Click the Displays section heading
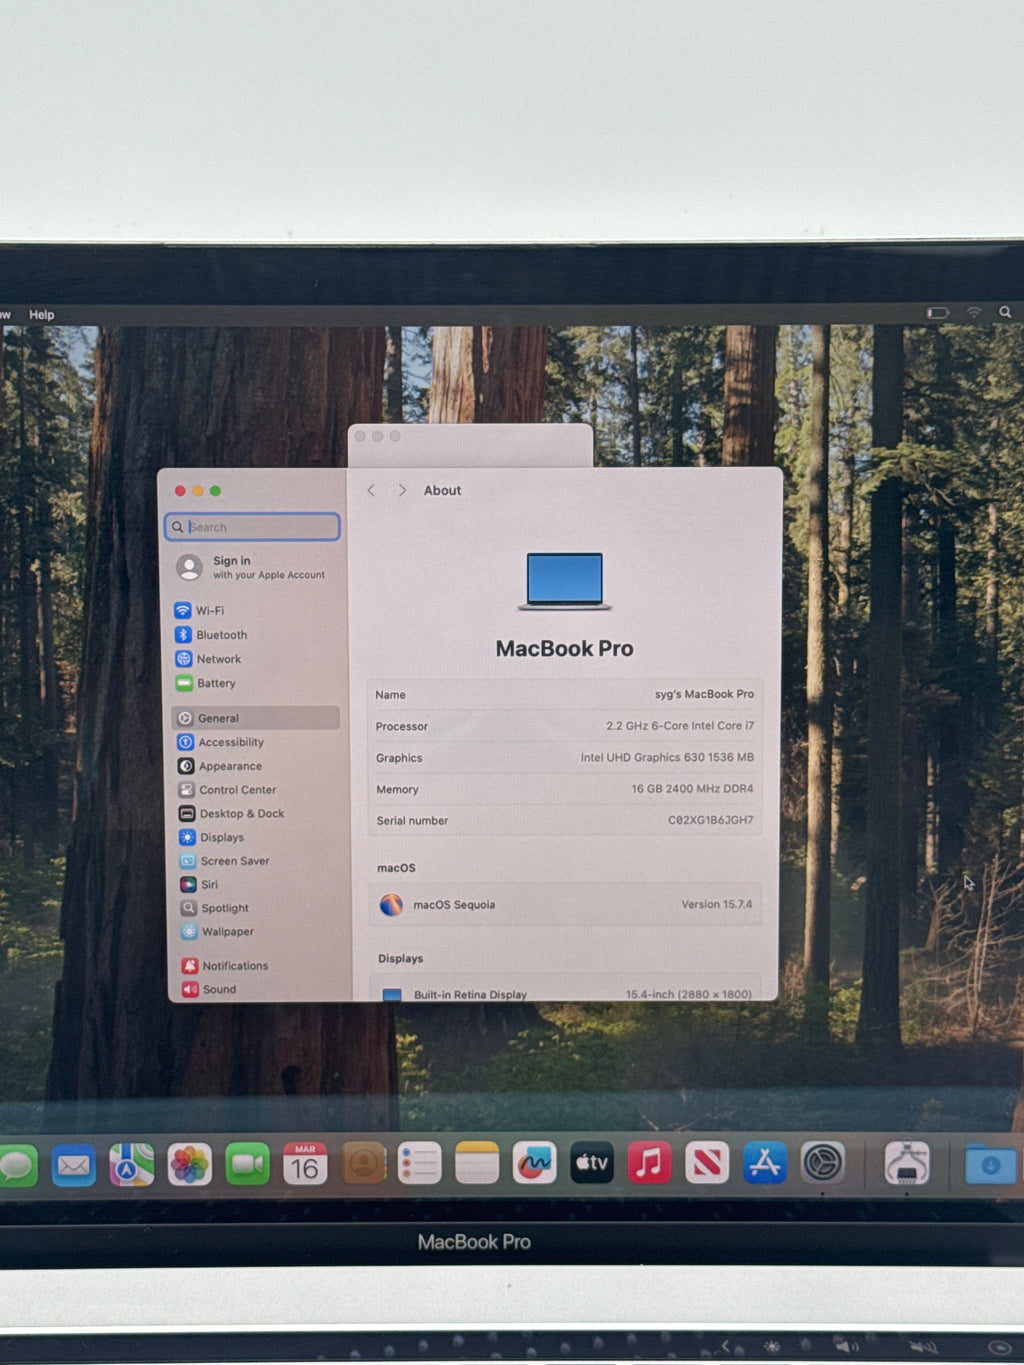Viewport: 1024px width, 1365px height. pyautogui.click(x=401, y=958)
